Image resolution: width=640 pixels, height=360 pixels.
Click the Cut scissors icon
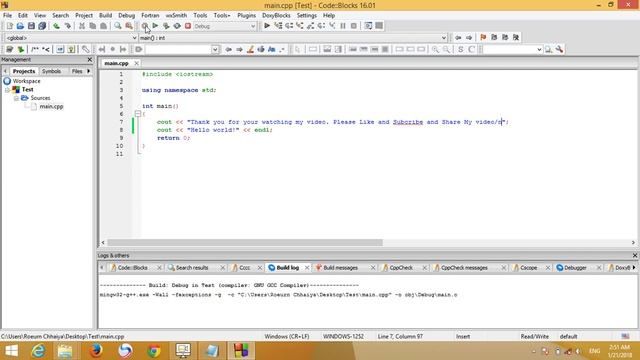(x=82, y=26)
